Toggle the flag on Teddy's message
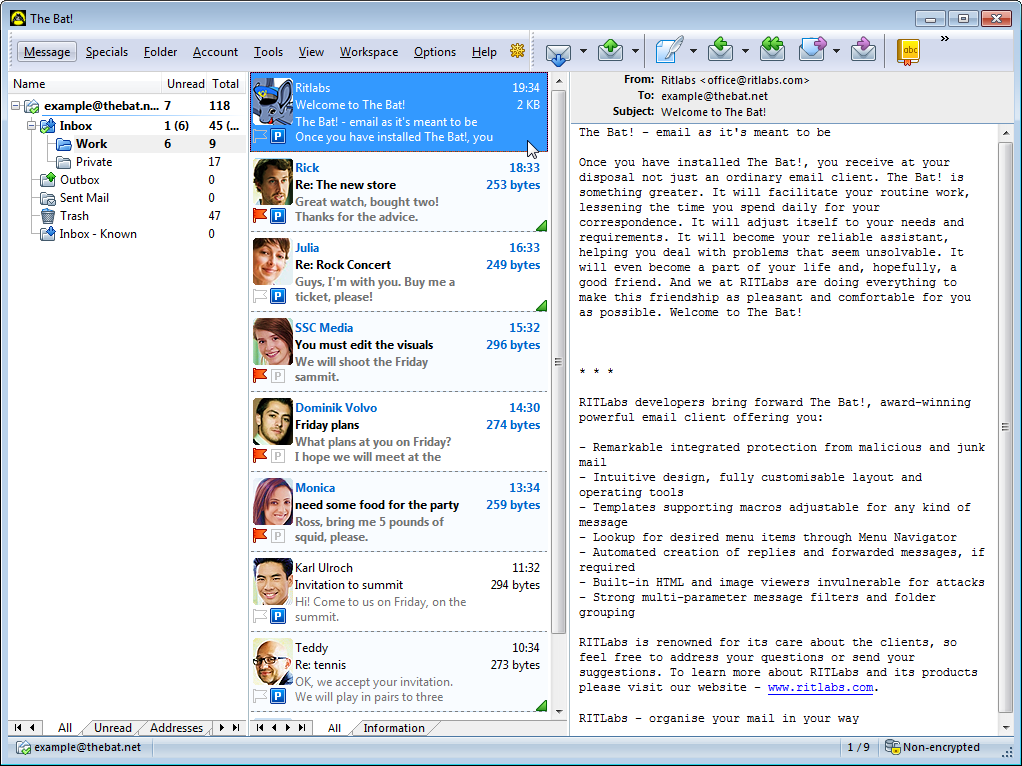Image resolution: width=1022 pixels, height=766 pixels. click(x=260, y=696)
